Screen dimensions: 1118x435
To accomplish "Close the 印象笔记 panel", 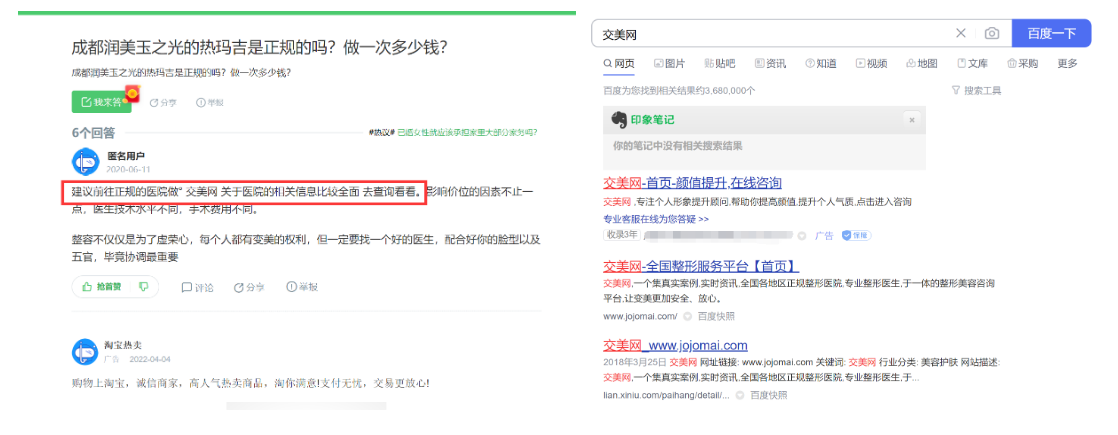I will point(911,120).
